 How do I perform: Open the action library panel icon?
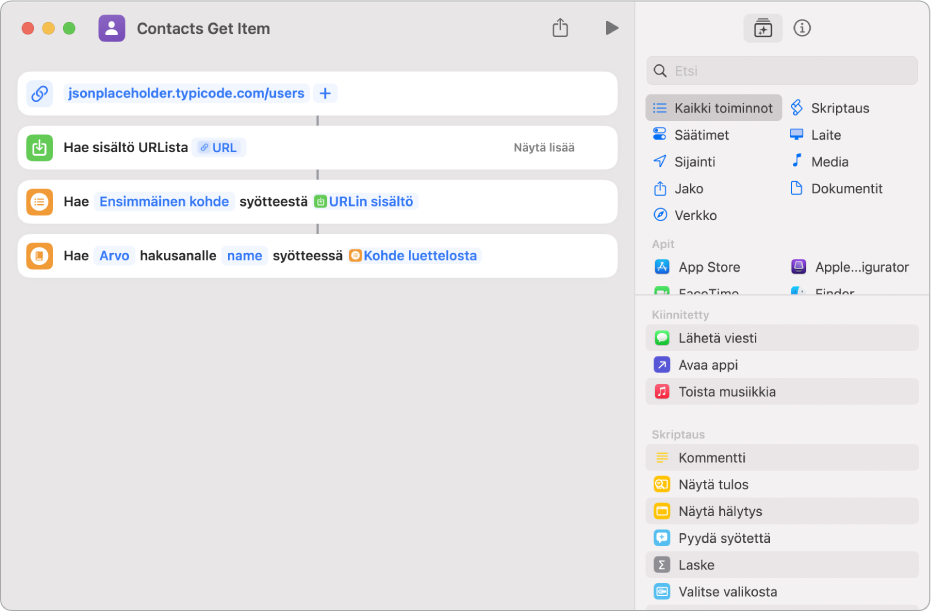coord(762,28)
